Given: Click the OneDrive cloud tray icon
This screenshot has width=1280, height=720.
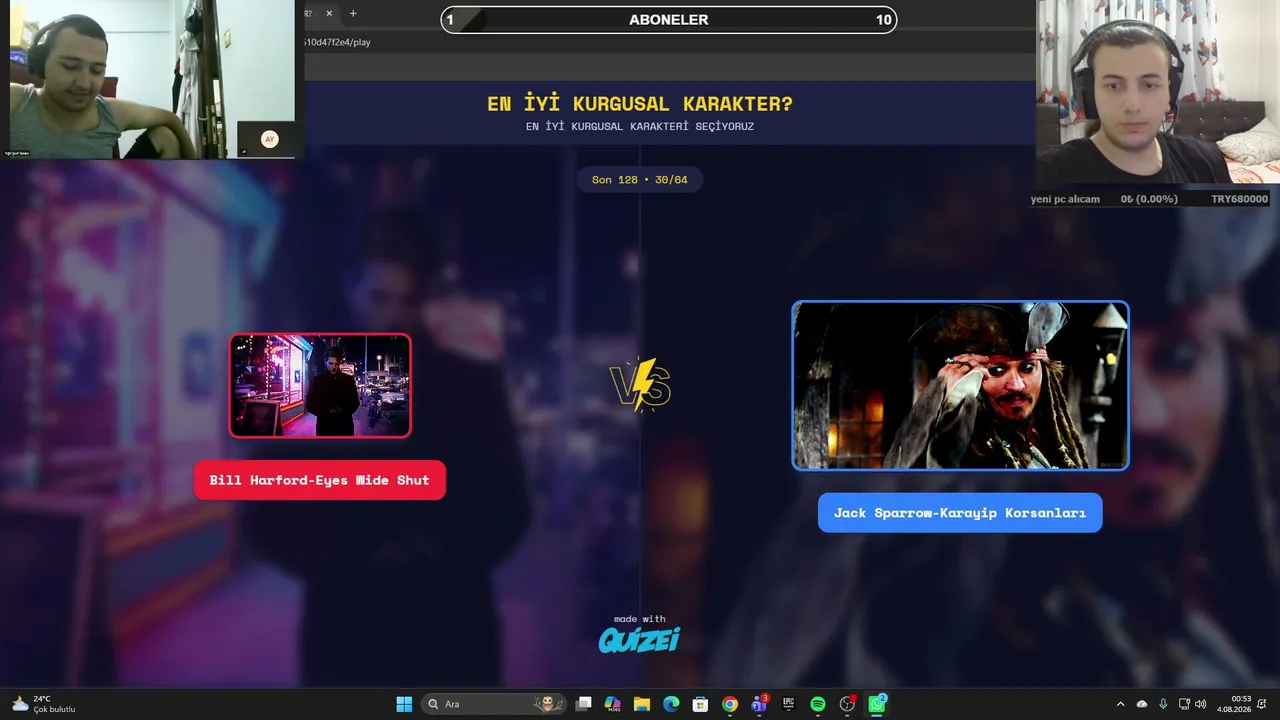Looking at the screenshot, I should (x=1142, y=704).
